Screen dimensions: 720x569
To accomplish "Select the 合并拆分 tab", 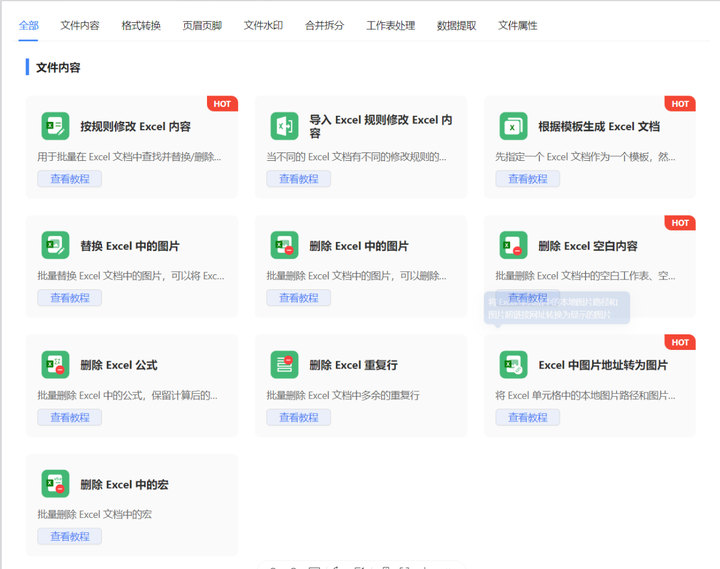I will click(x=324, y=25).
